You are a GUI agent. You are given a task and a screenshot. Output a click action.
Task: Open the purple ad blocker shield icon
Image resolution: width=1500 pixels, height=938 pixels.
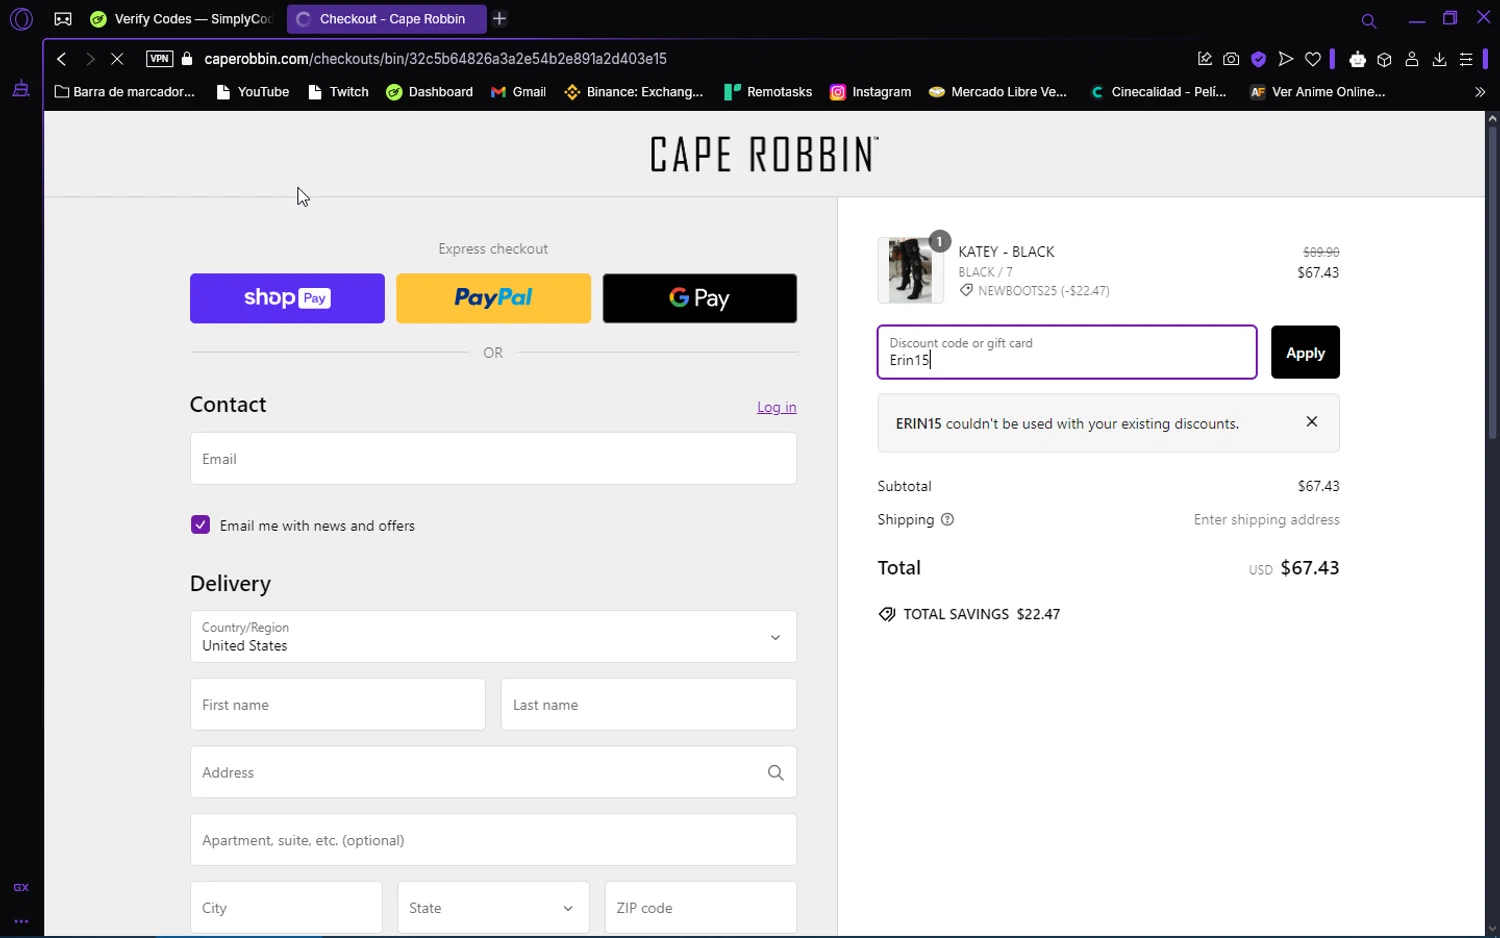click(x=1259, y=59)
